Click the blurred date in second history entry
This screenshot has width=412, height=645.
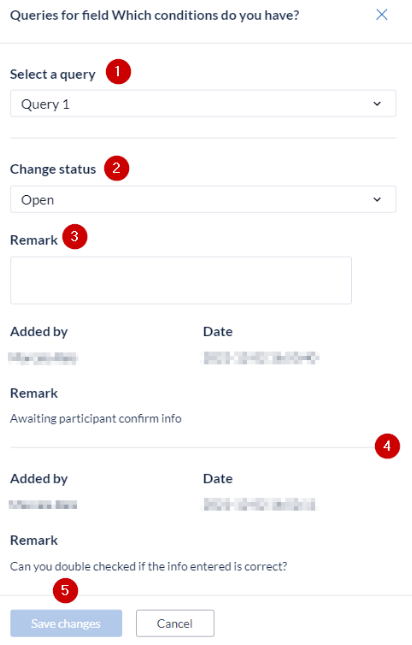pos(260,504)
